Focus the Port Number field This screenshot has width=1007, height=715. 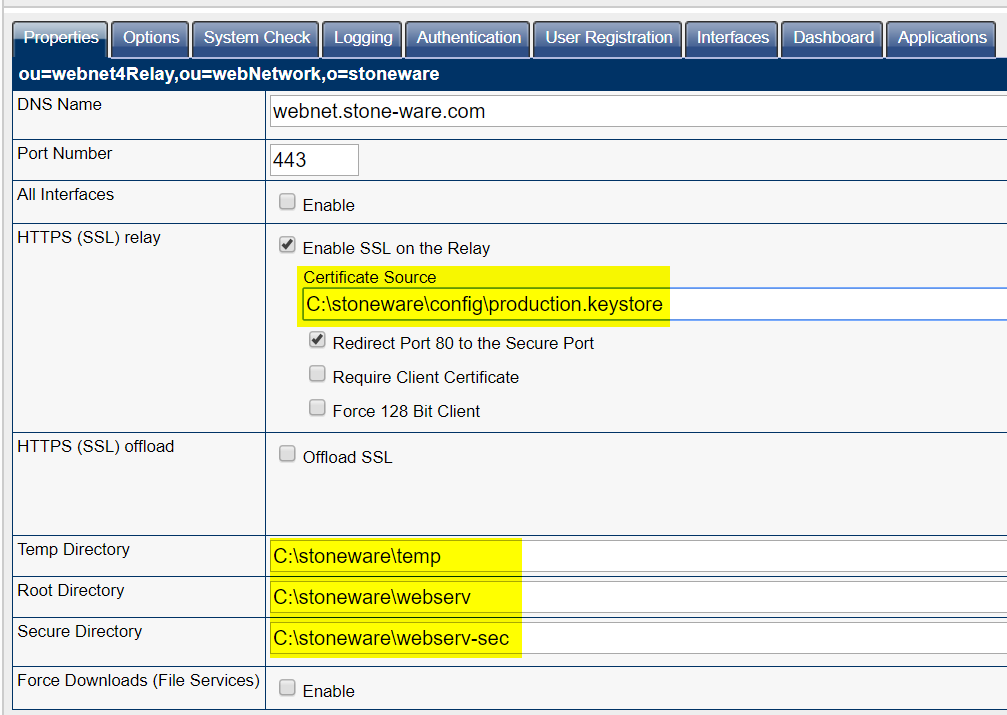pos(314,160)
